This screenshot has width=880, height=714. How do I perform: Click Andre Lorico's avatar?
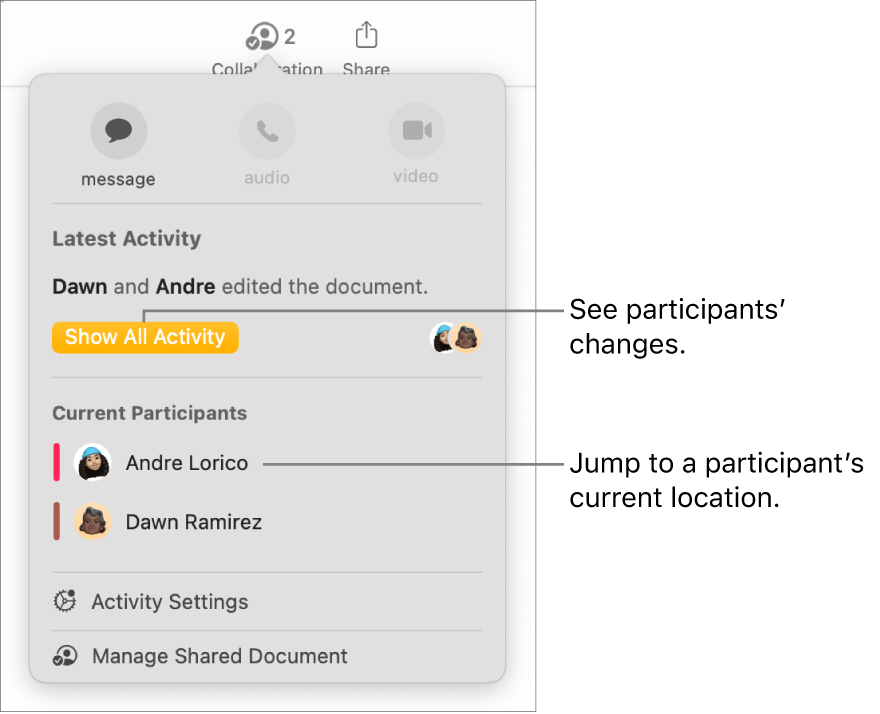point(92,463)
